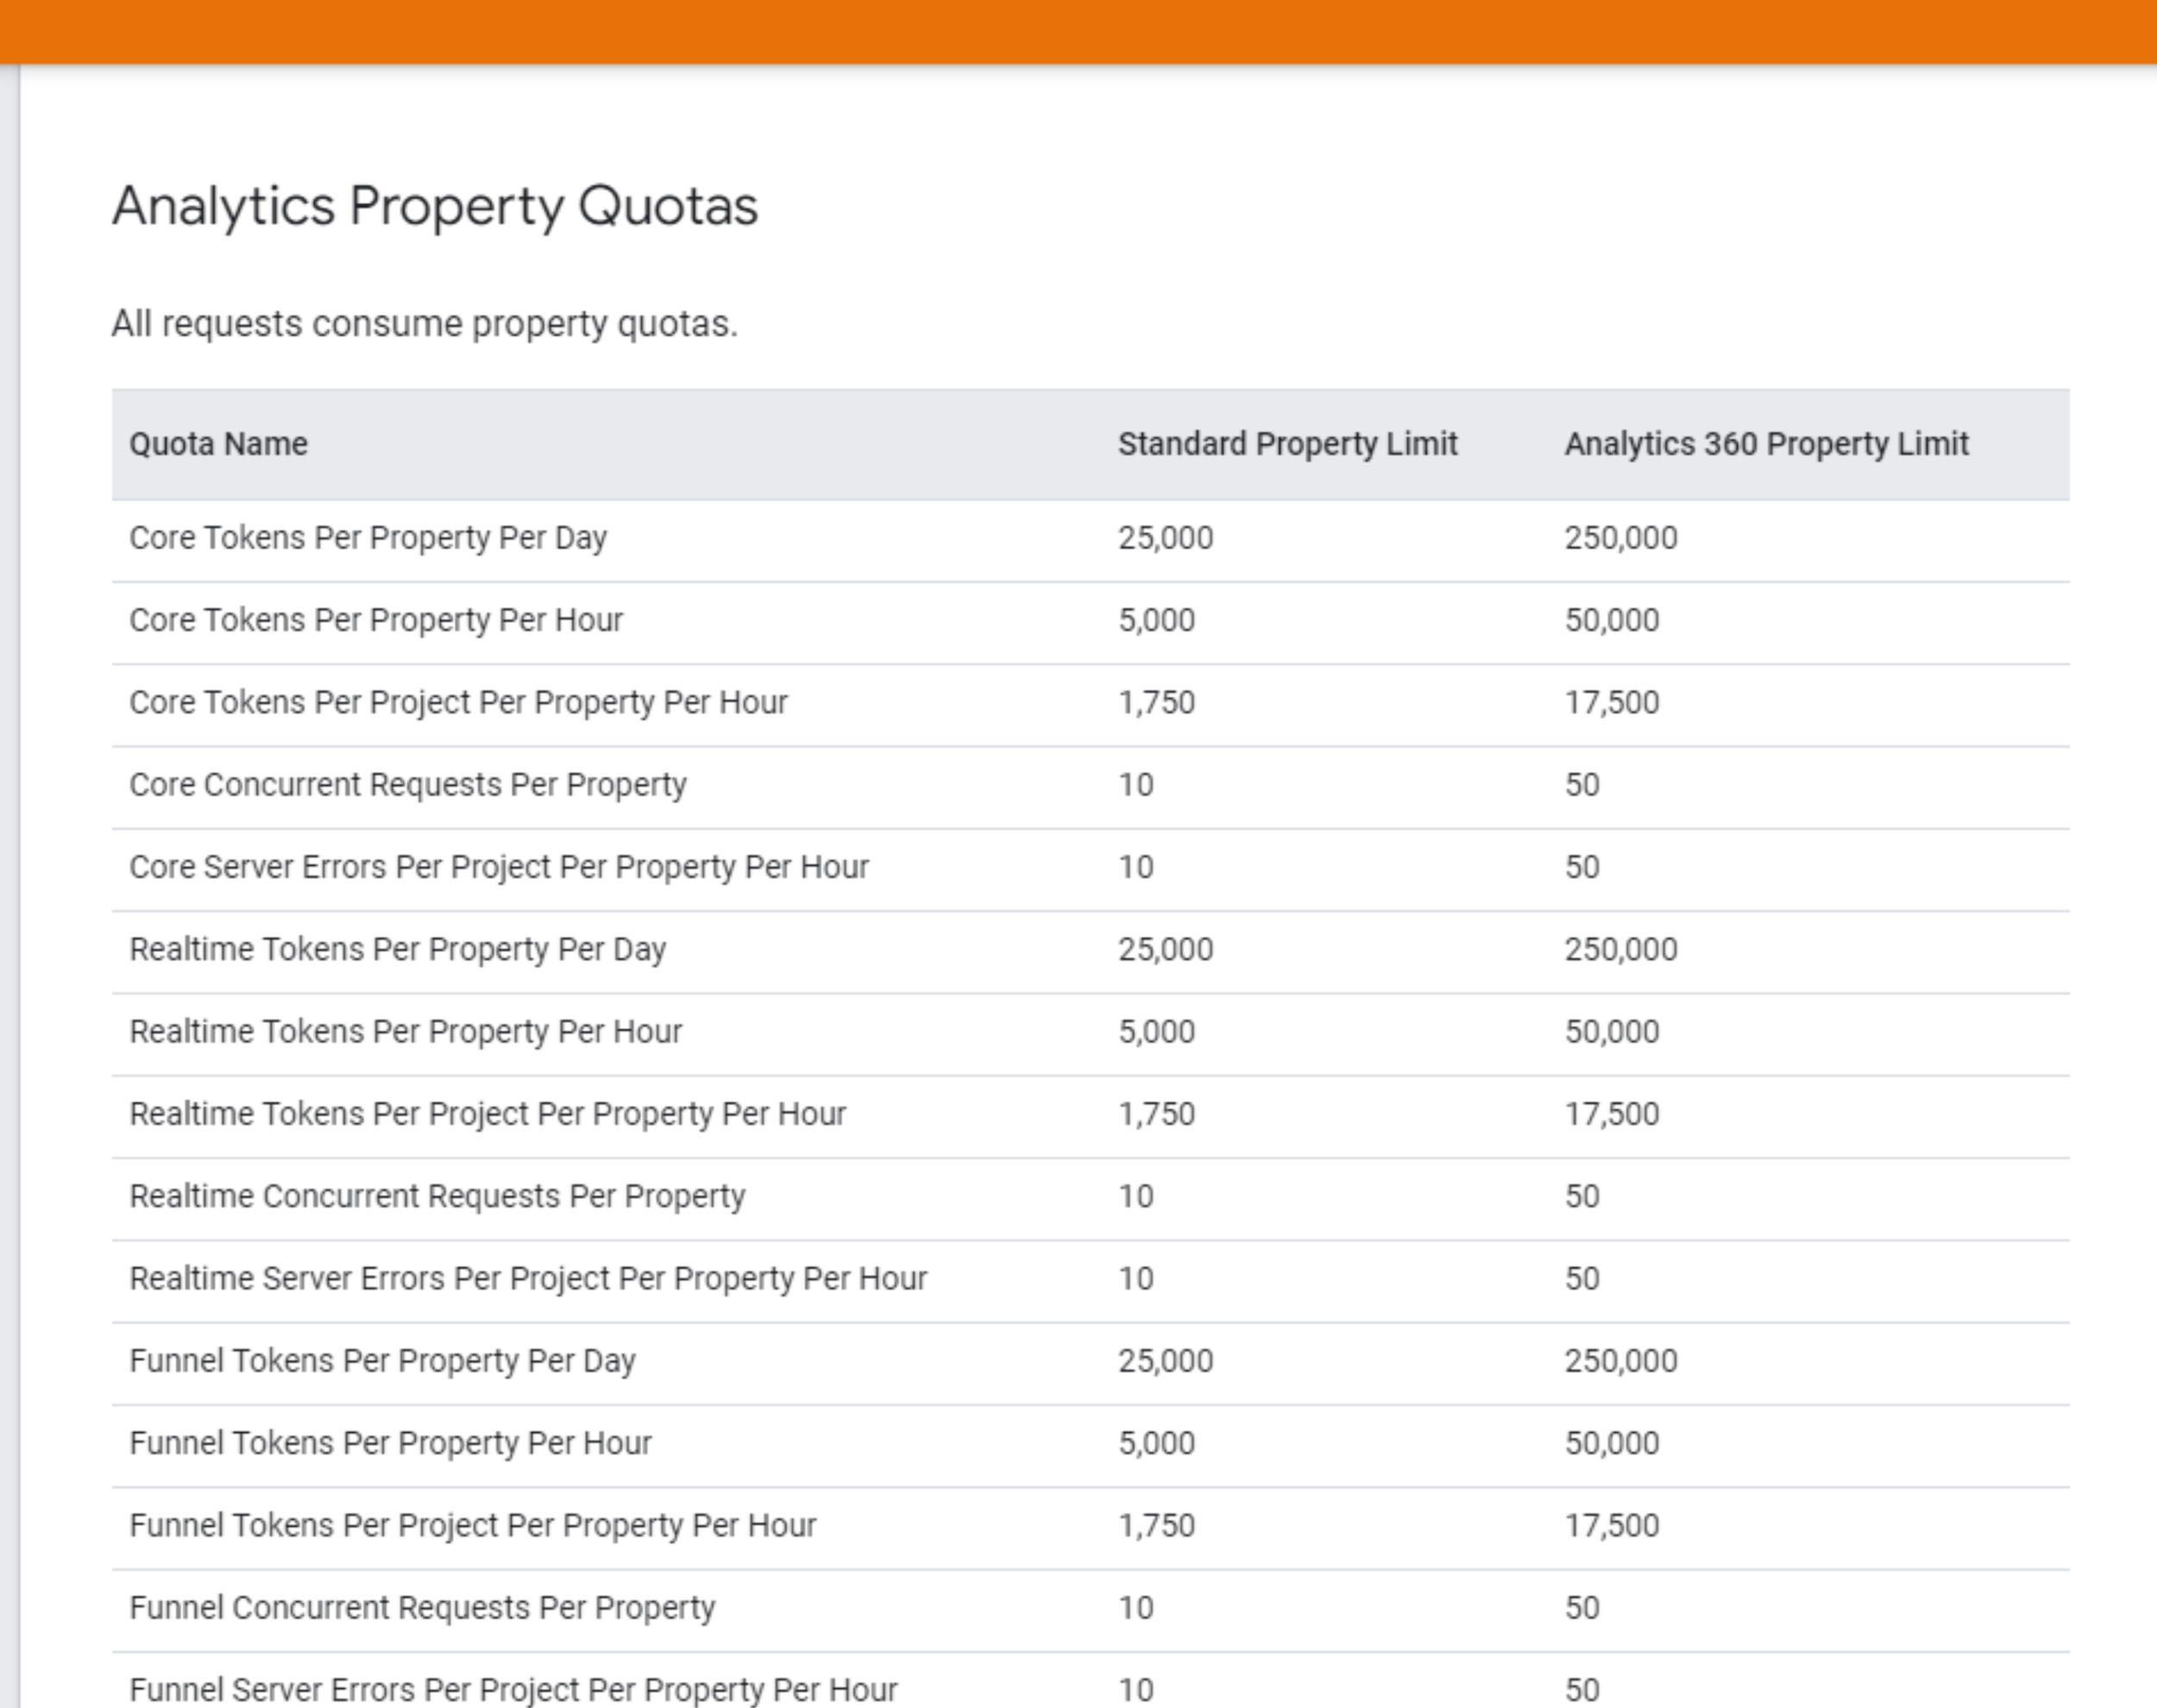
Task: Select the sentence All requests consume property quotas
Action: point(425,324)
